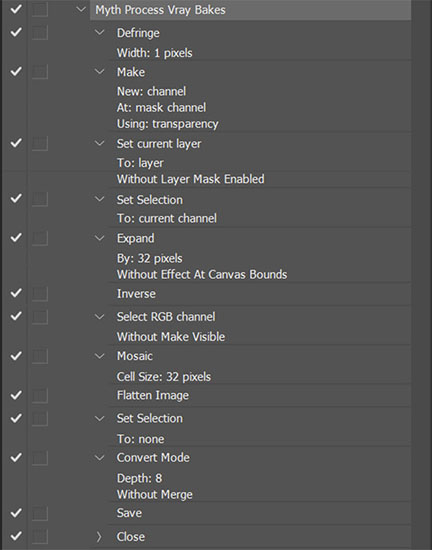432x550 pixels.
Task: Select the Set current layer step
Action: pyautogui.click(x=159, y=143)
